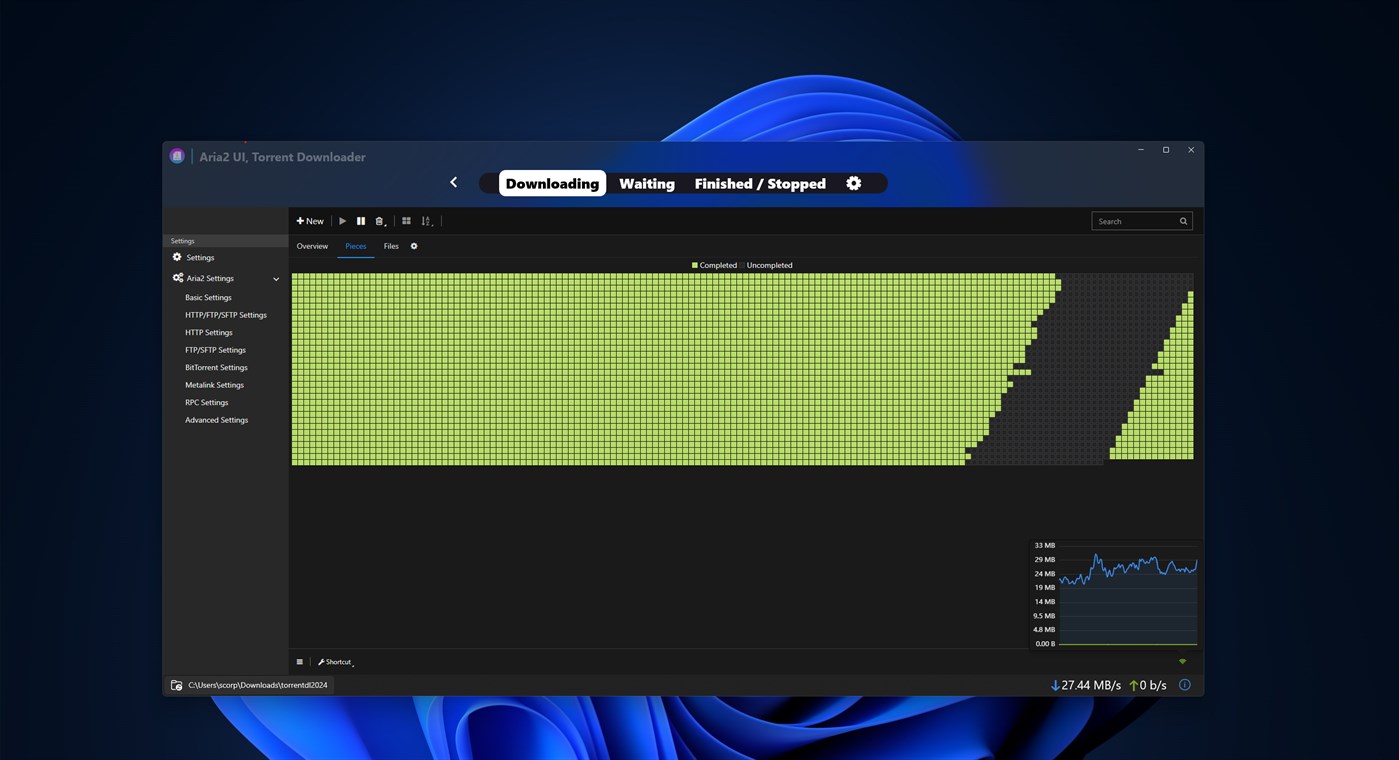Click the pieces settings gear icon
The image size is (1399, 760).
[x=414, y=246]
